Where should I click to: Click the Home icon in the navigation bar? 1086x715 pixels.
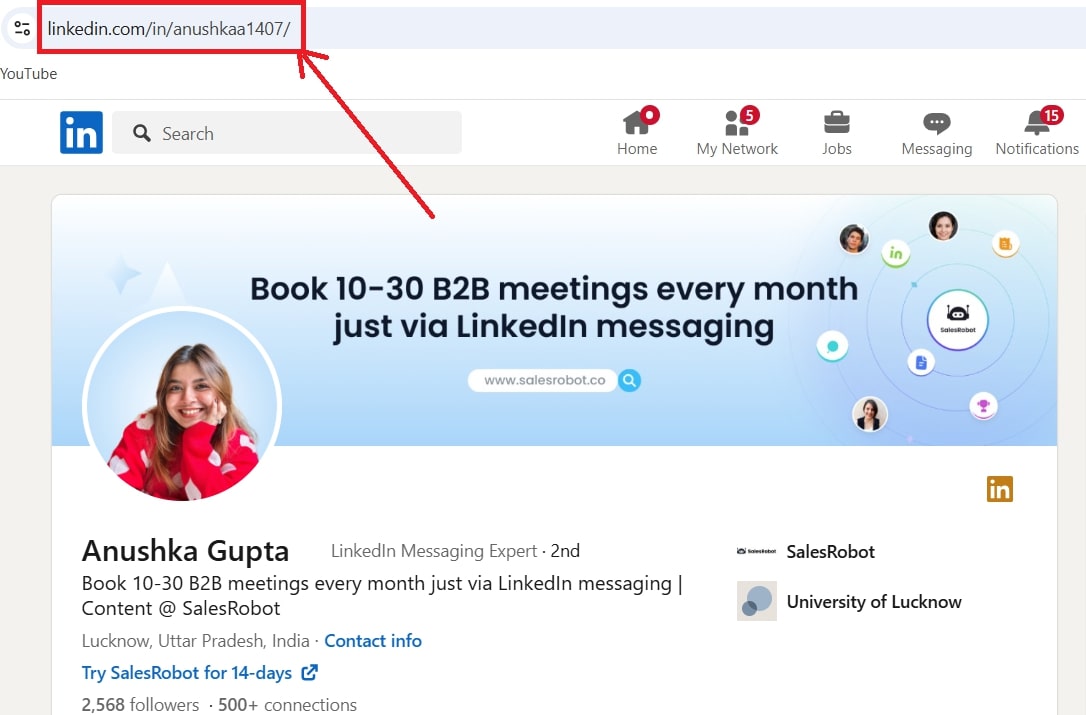click(637, 124)
